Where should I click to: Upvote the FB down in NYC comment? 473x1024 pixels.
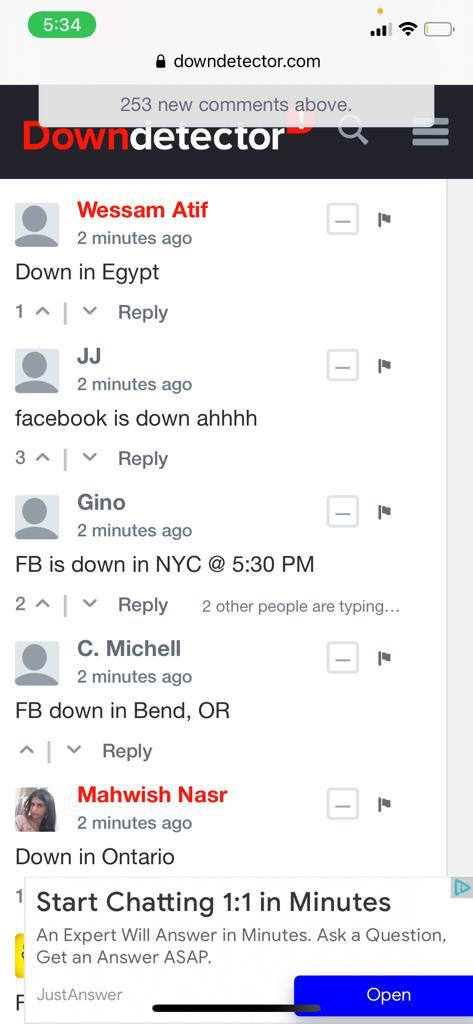pyautogui.click(x=42, y=605)
